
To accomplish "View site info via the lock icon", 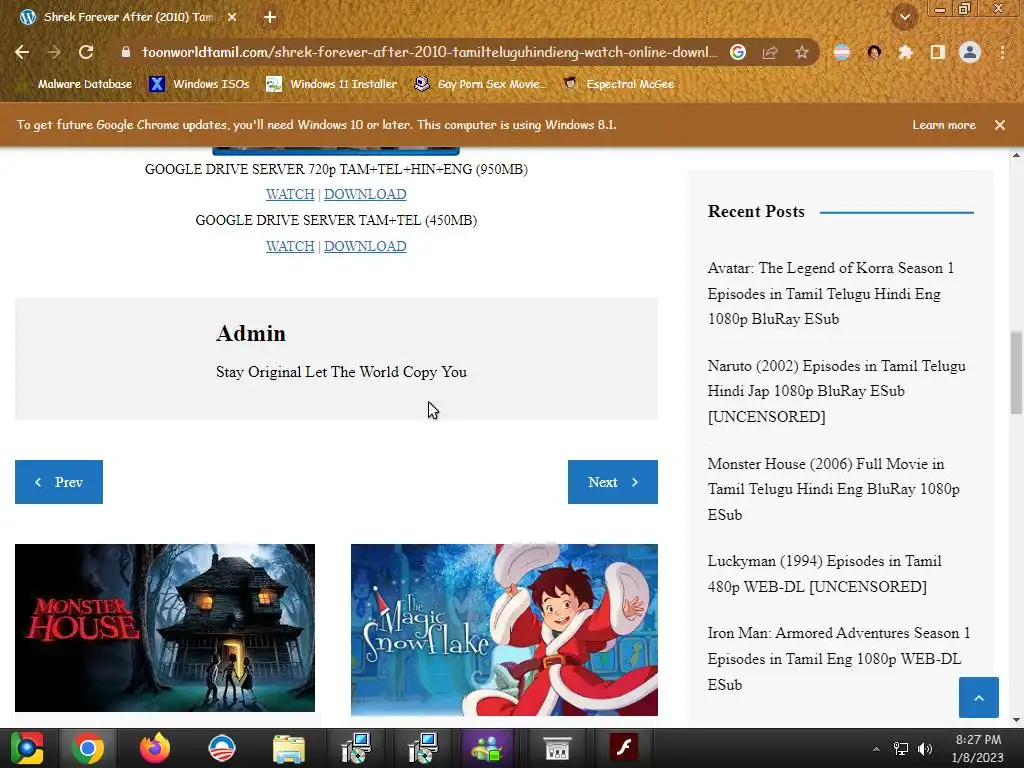I will coord(126,52).
